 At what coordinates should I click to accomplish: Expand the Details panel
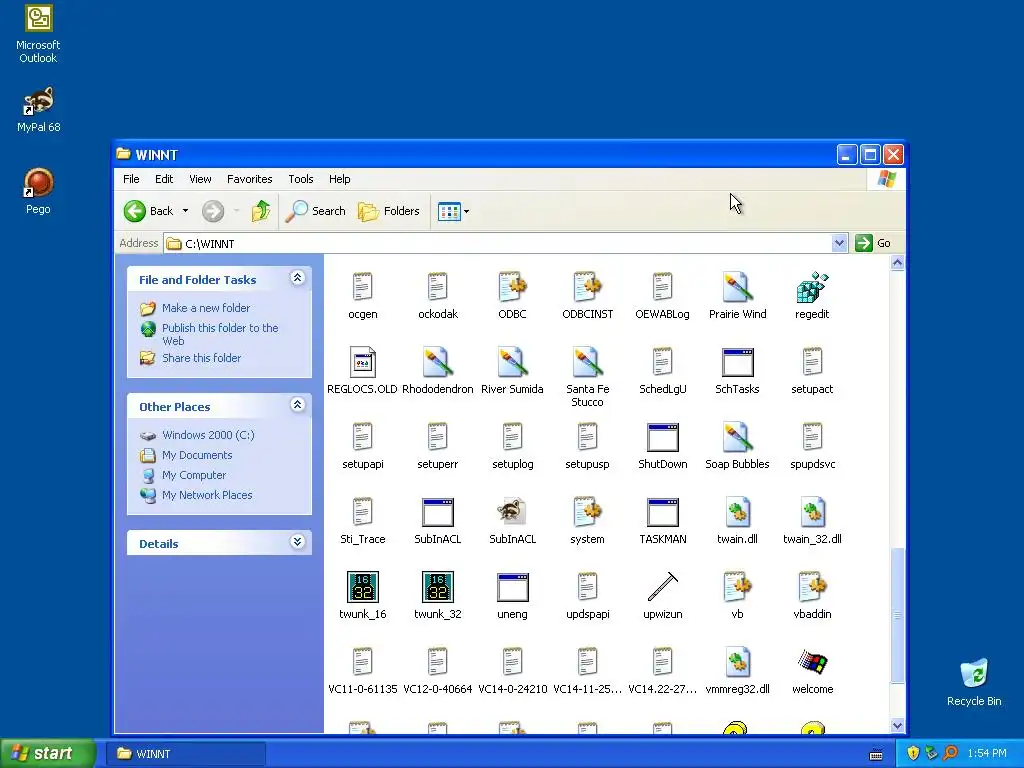297,542
